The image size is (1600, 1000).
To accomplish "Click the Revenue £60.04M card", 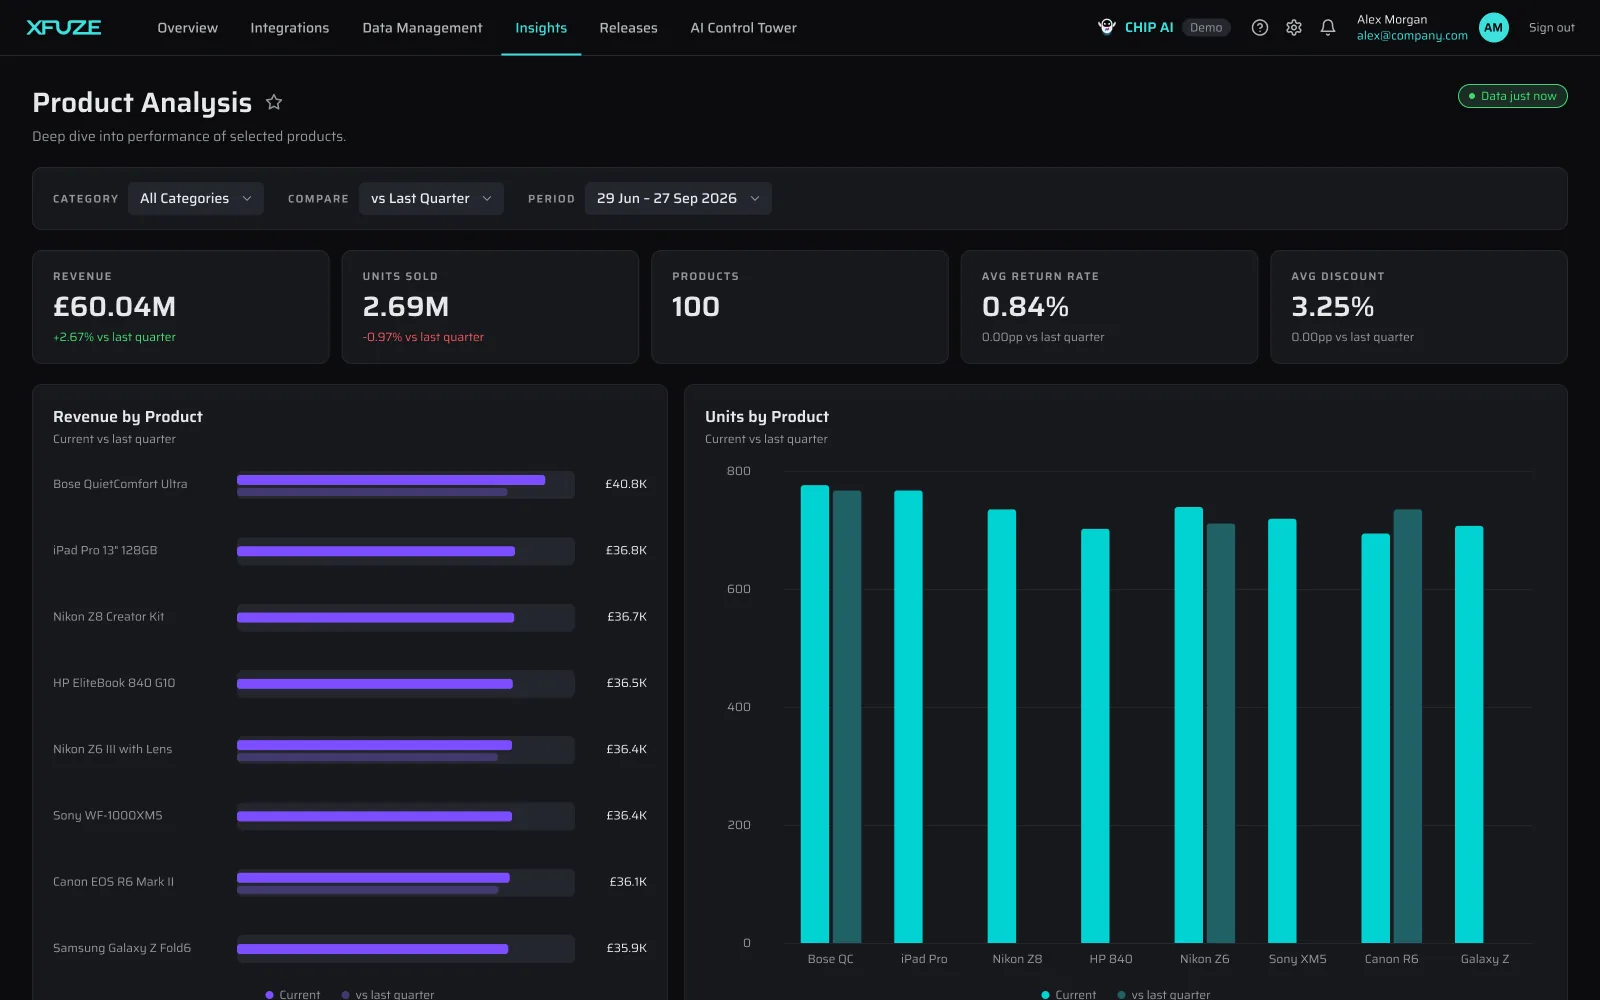I will (181, 307).
